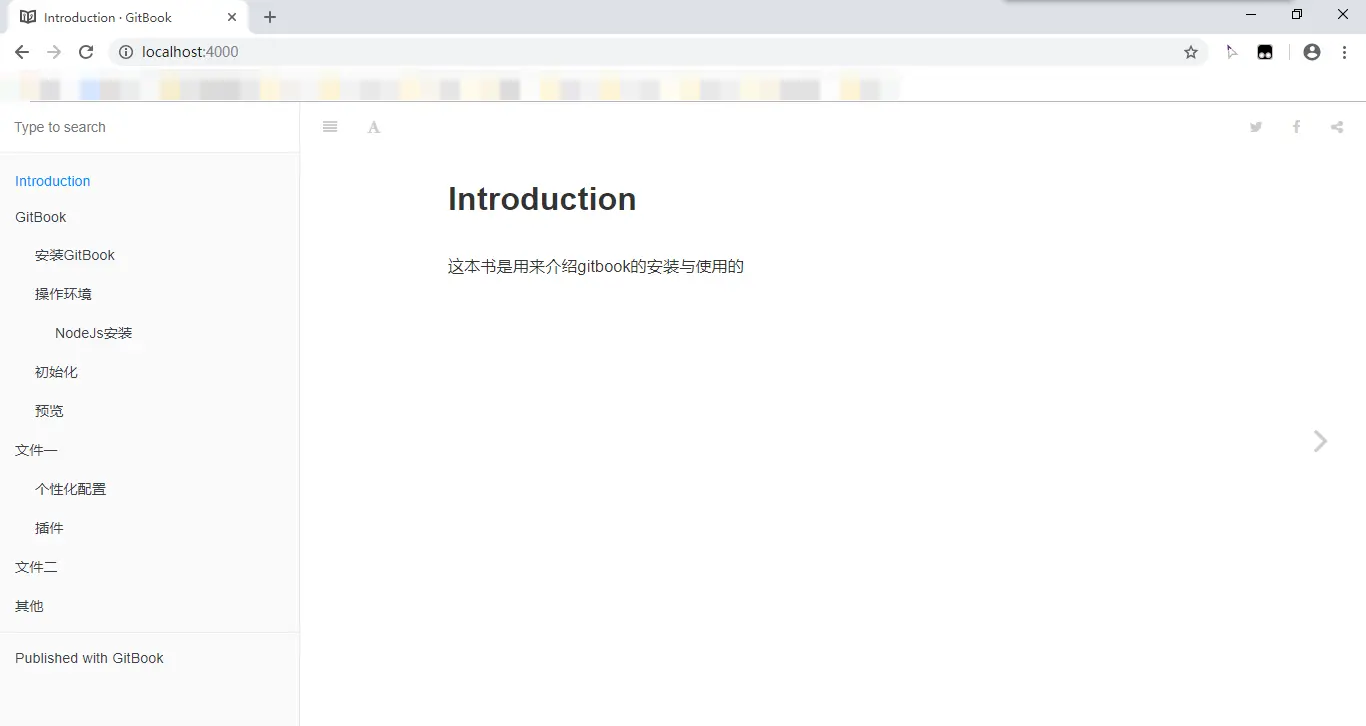Click the Introduction page heading
Screen dimensions: 1366x726
tap(542, 199)
